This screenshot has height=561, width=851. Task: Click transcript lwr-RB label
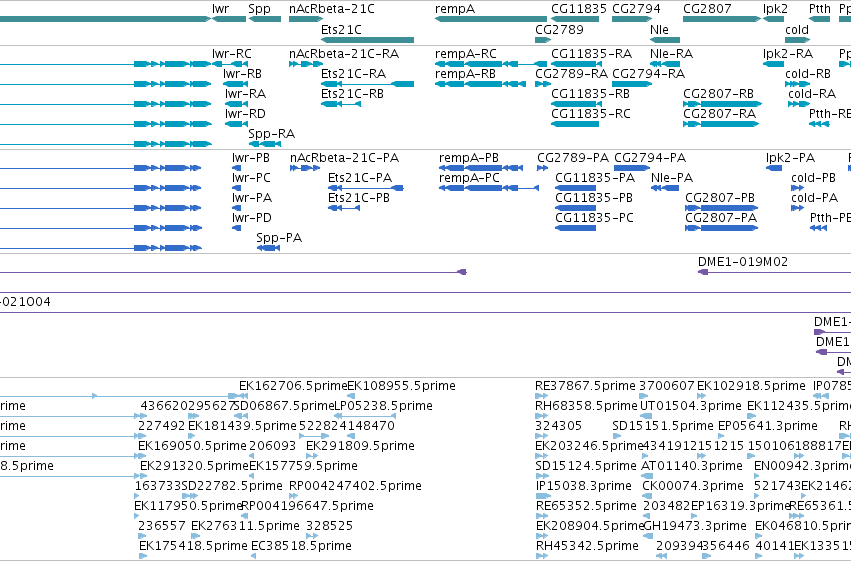tap(242, 73)
